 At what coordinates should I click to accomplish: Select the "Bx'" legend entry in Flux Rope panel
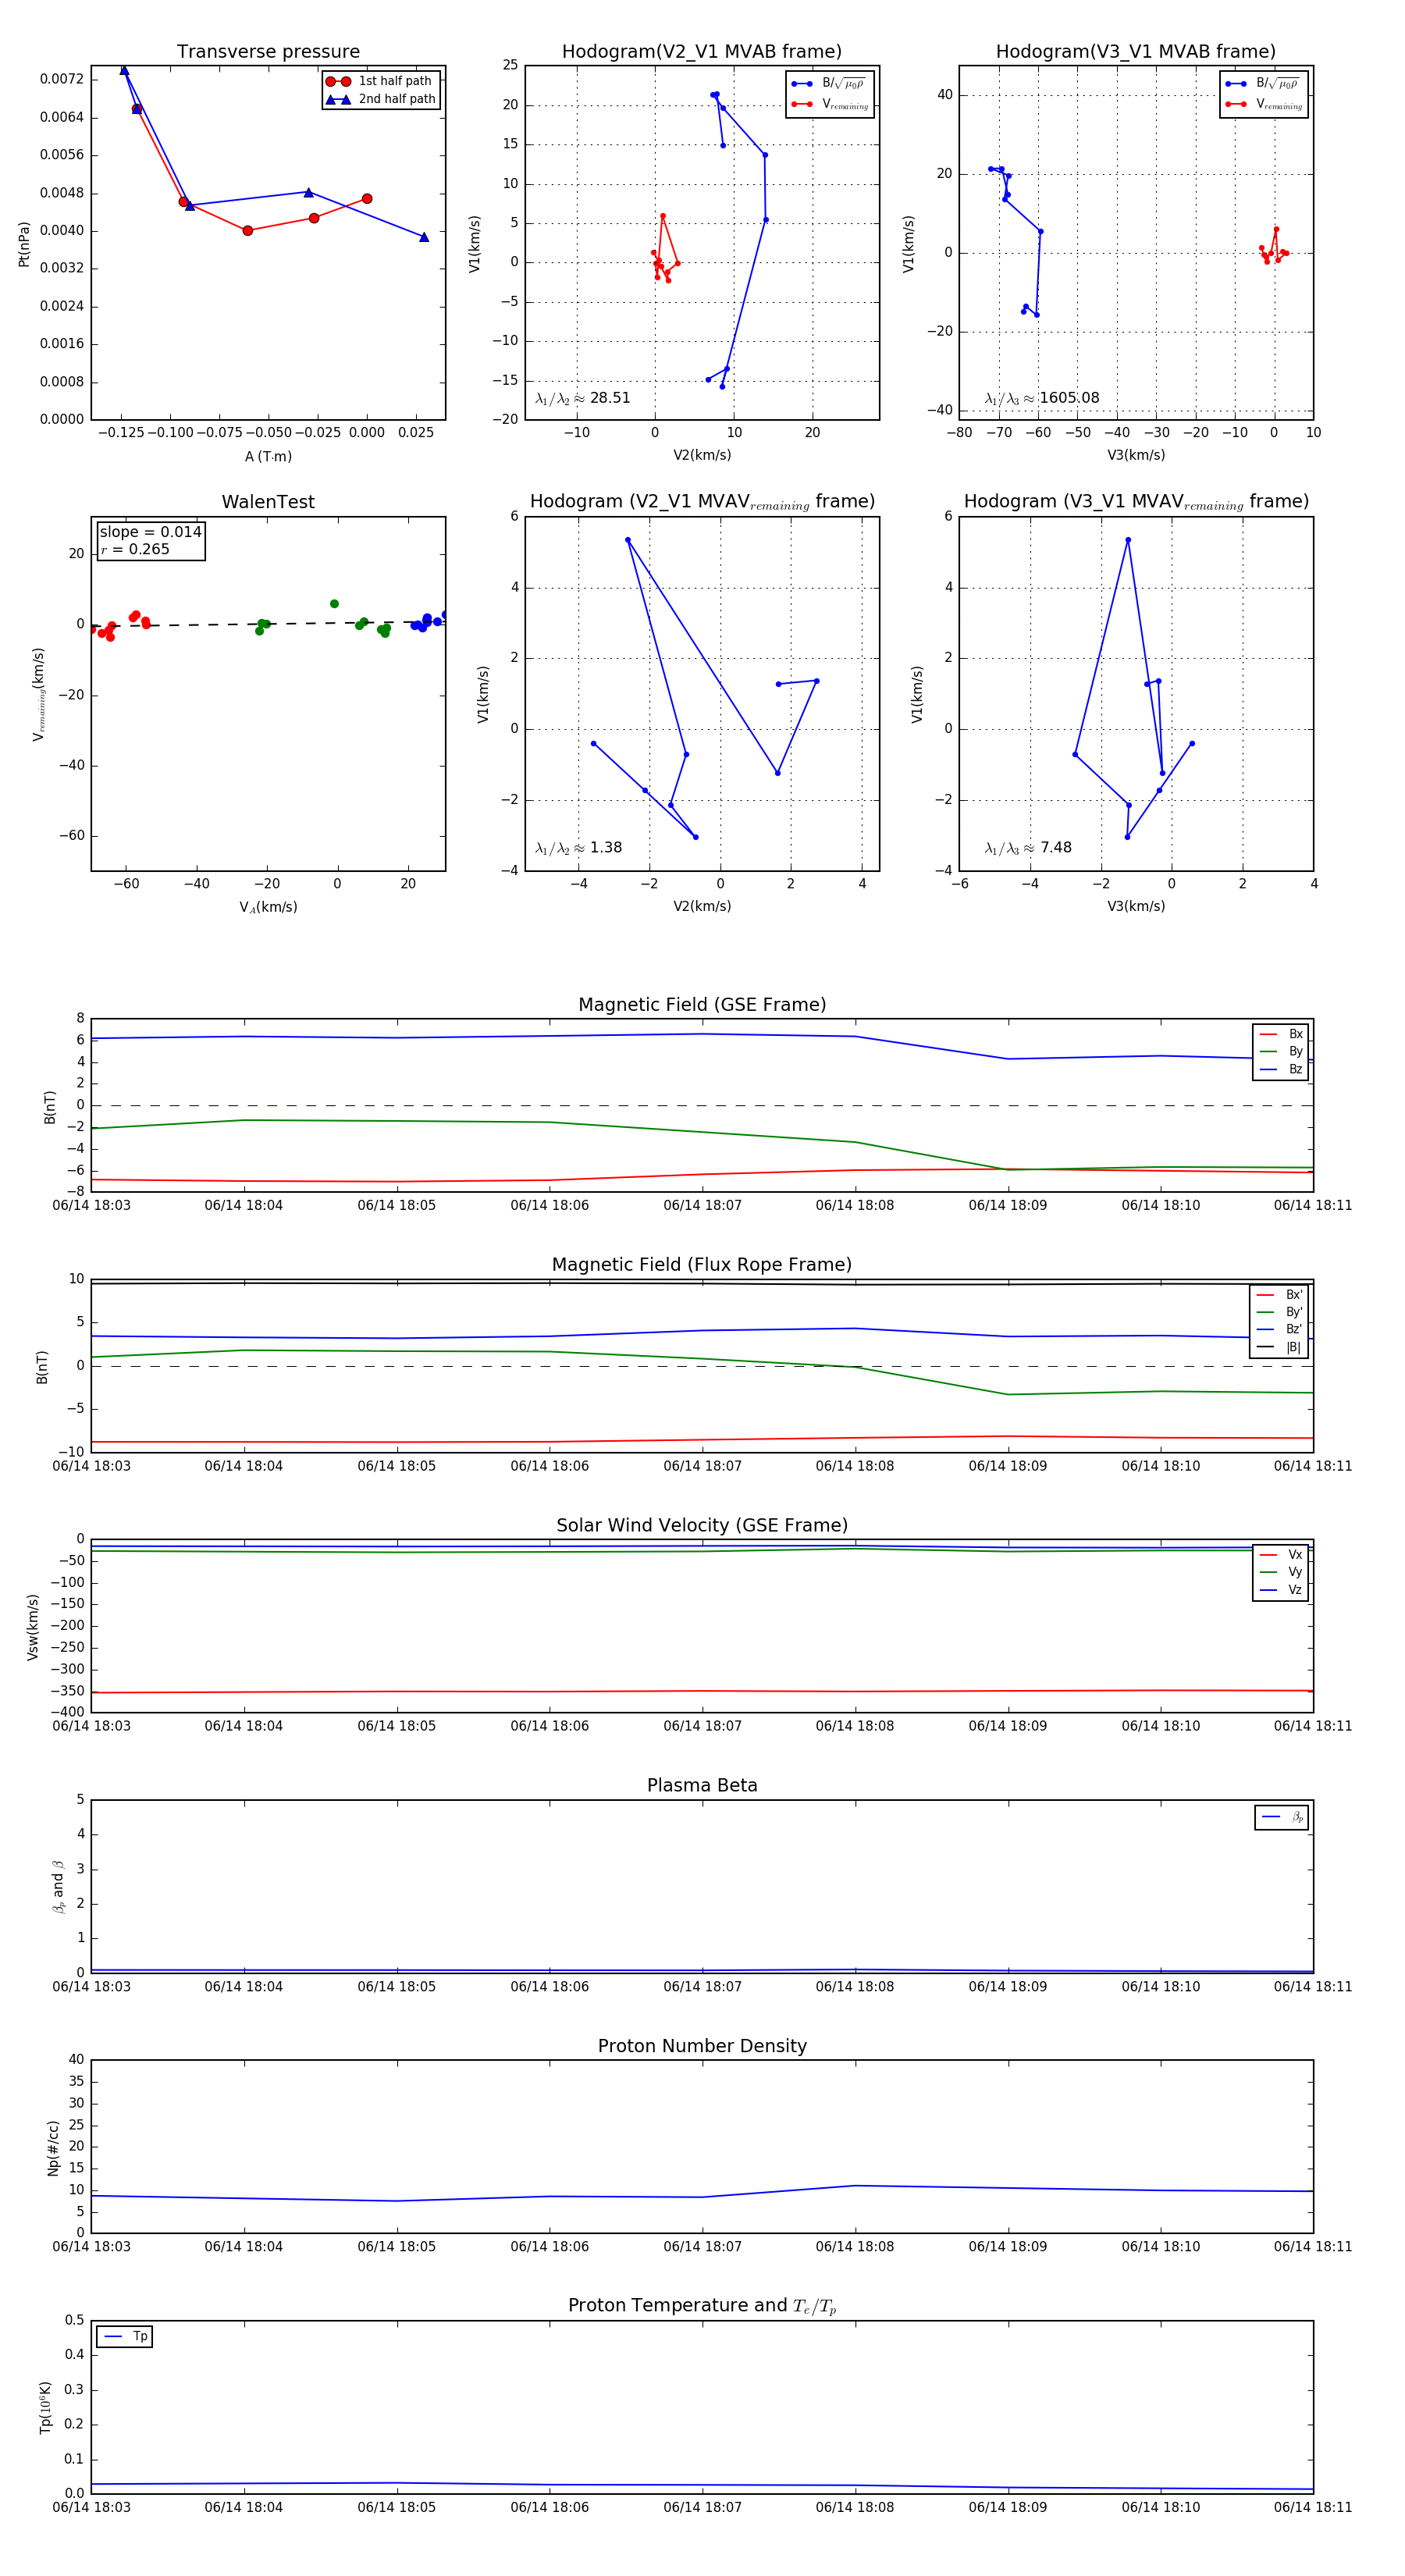click(x=1280, y=1294)
